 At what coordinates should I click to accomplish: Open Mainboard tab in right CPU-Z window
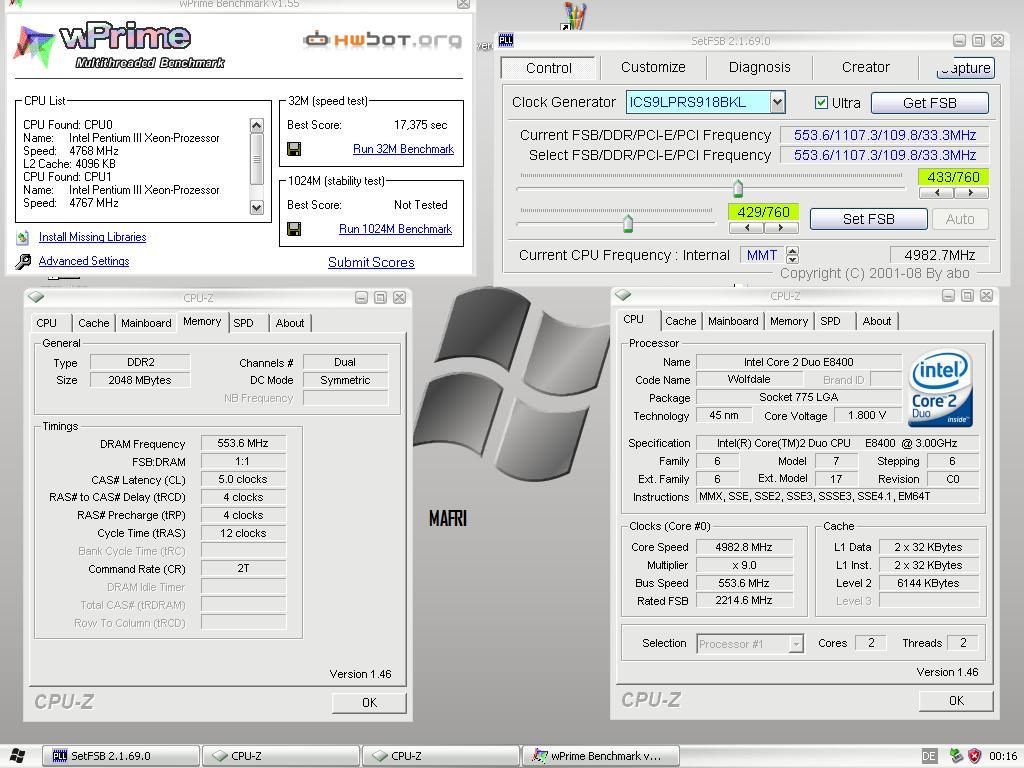[x=733, y=321]
